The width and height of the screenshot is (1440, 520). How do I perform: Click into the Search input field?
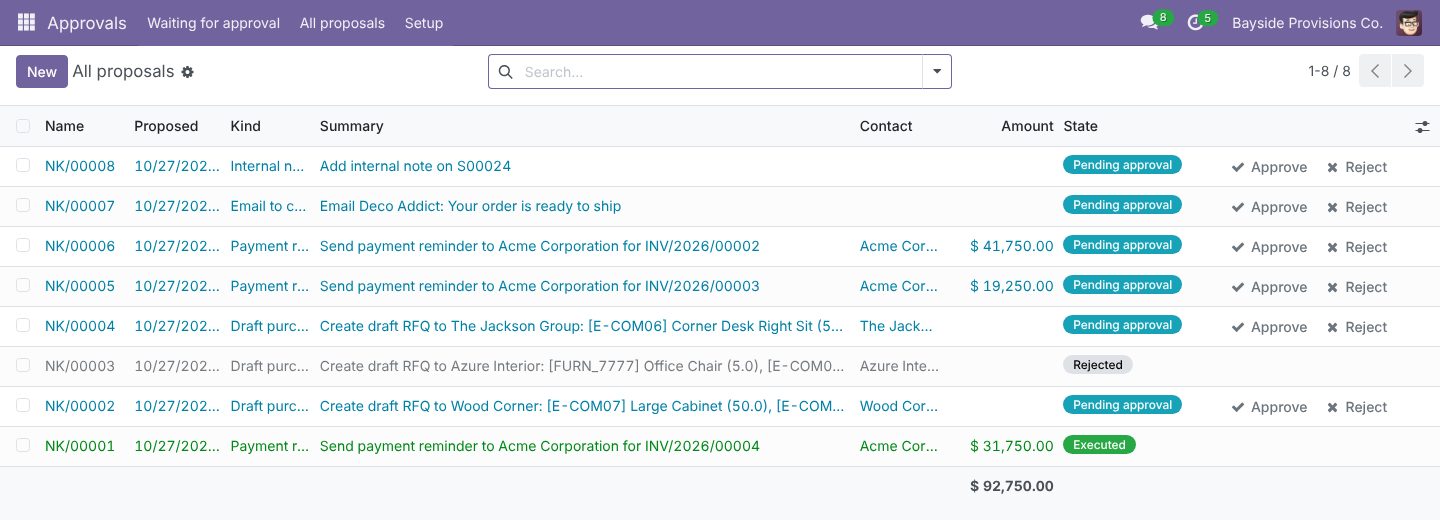pyautogui.click(x=720, y=72)
